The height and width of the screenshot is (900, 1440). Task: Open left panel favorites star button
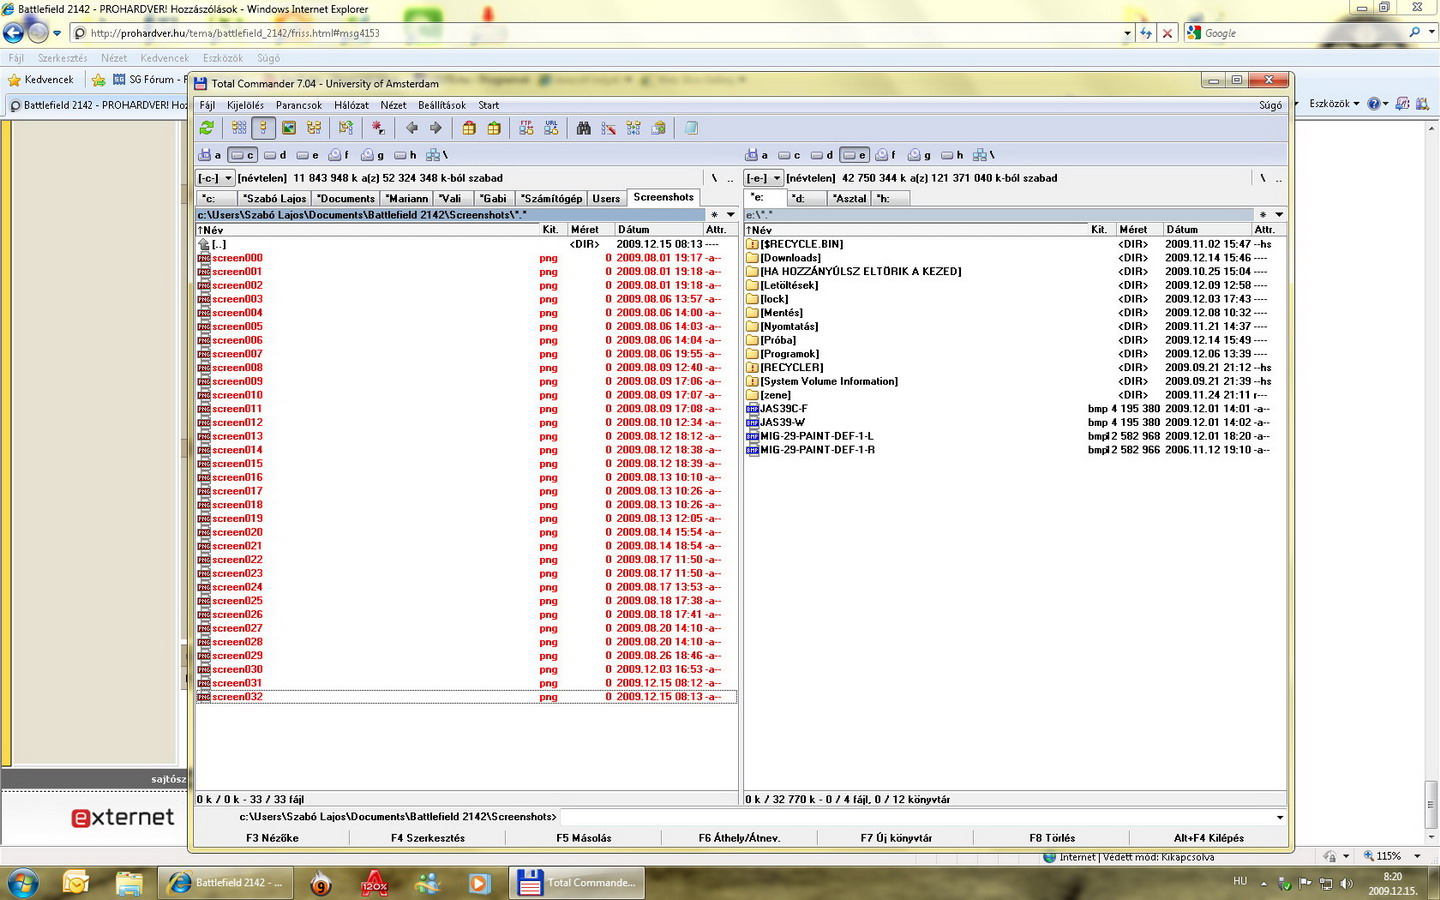pyautogui.click(x=714, y=214)
